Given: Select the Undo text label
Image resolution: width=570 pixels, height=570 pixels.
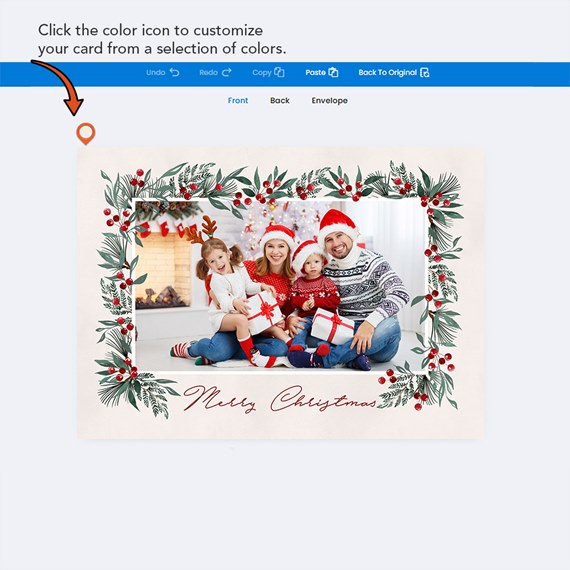Looking at the screenshot, I should click(156, 72).
